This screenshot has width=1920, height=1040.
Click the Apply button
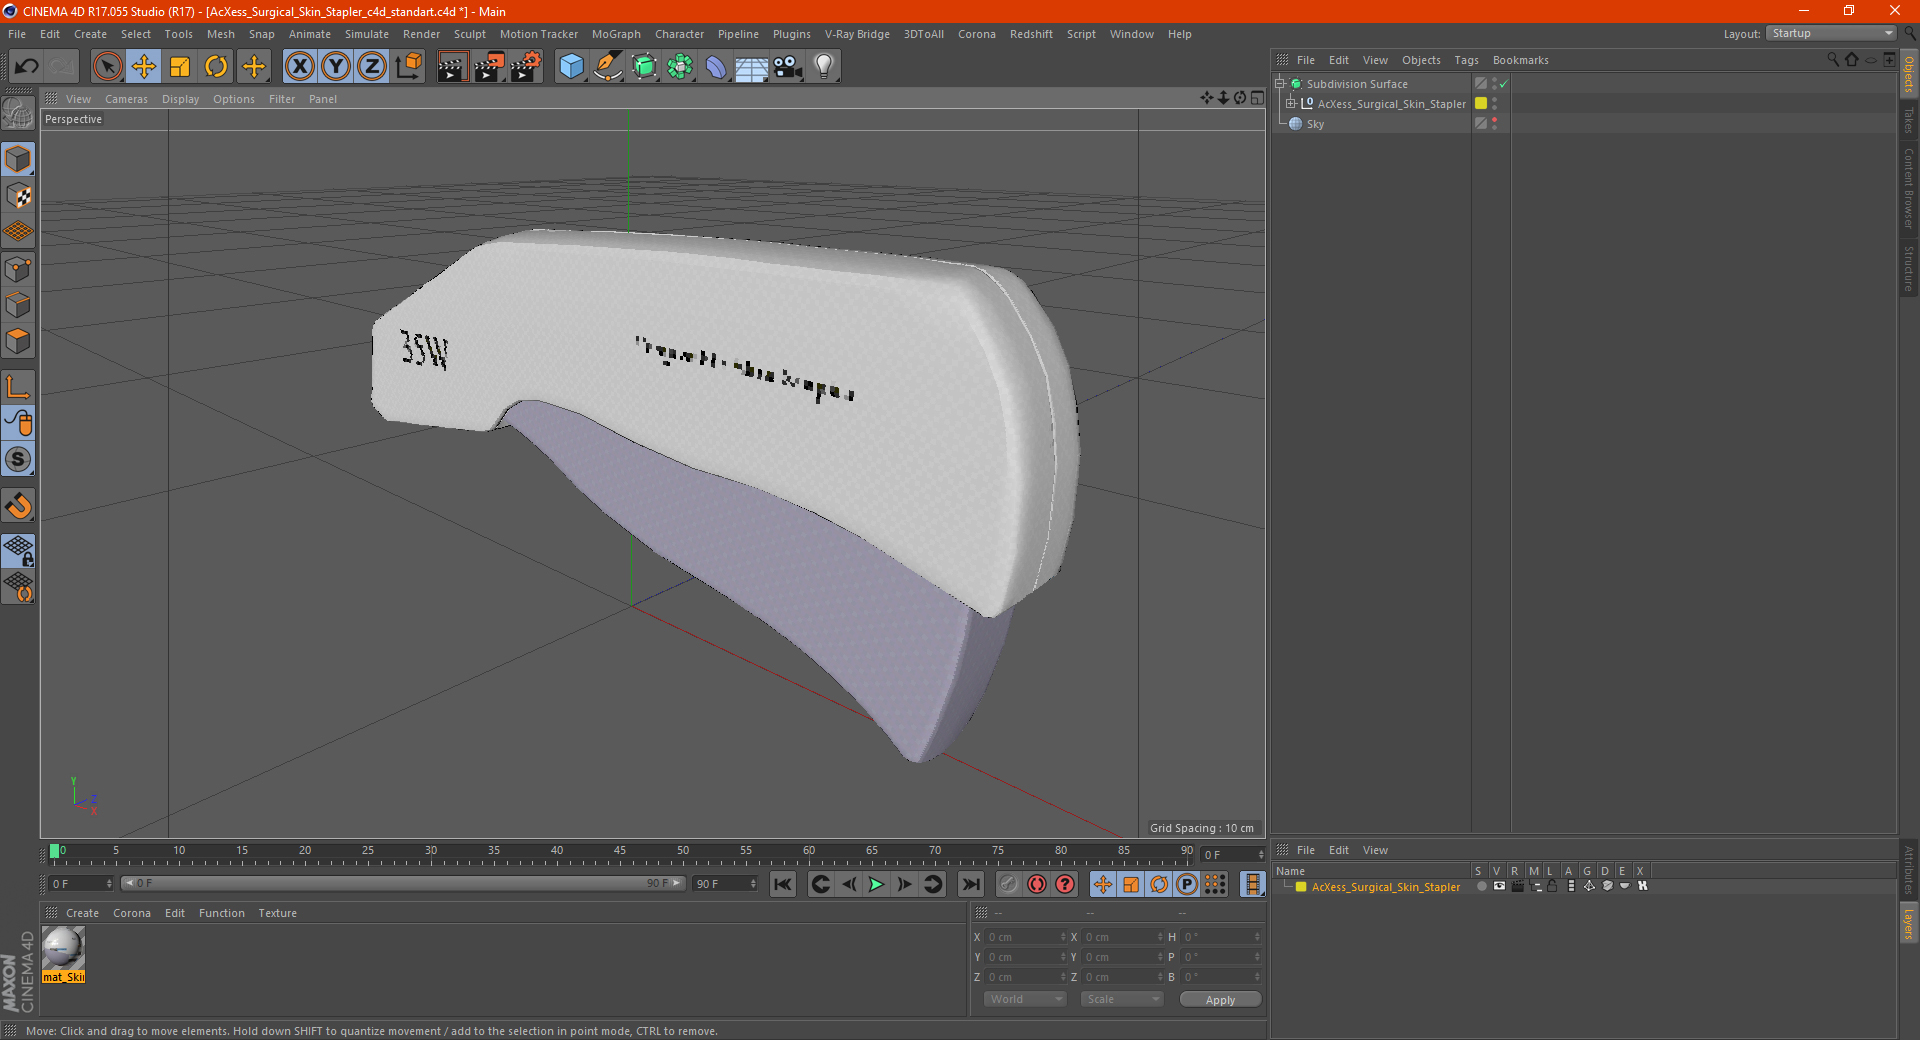tap(1220, 1000)
